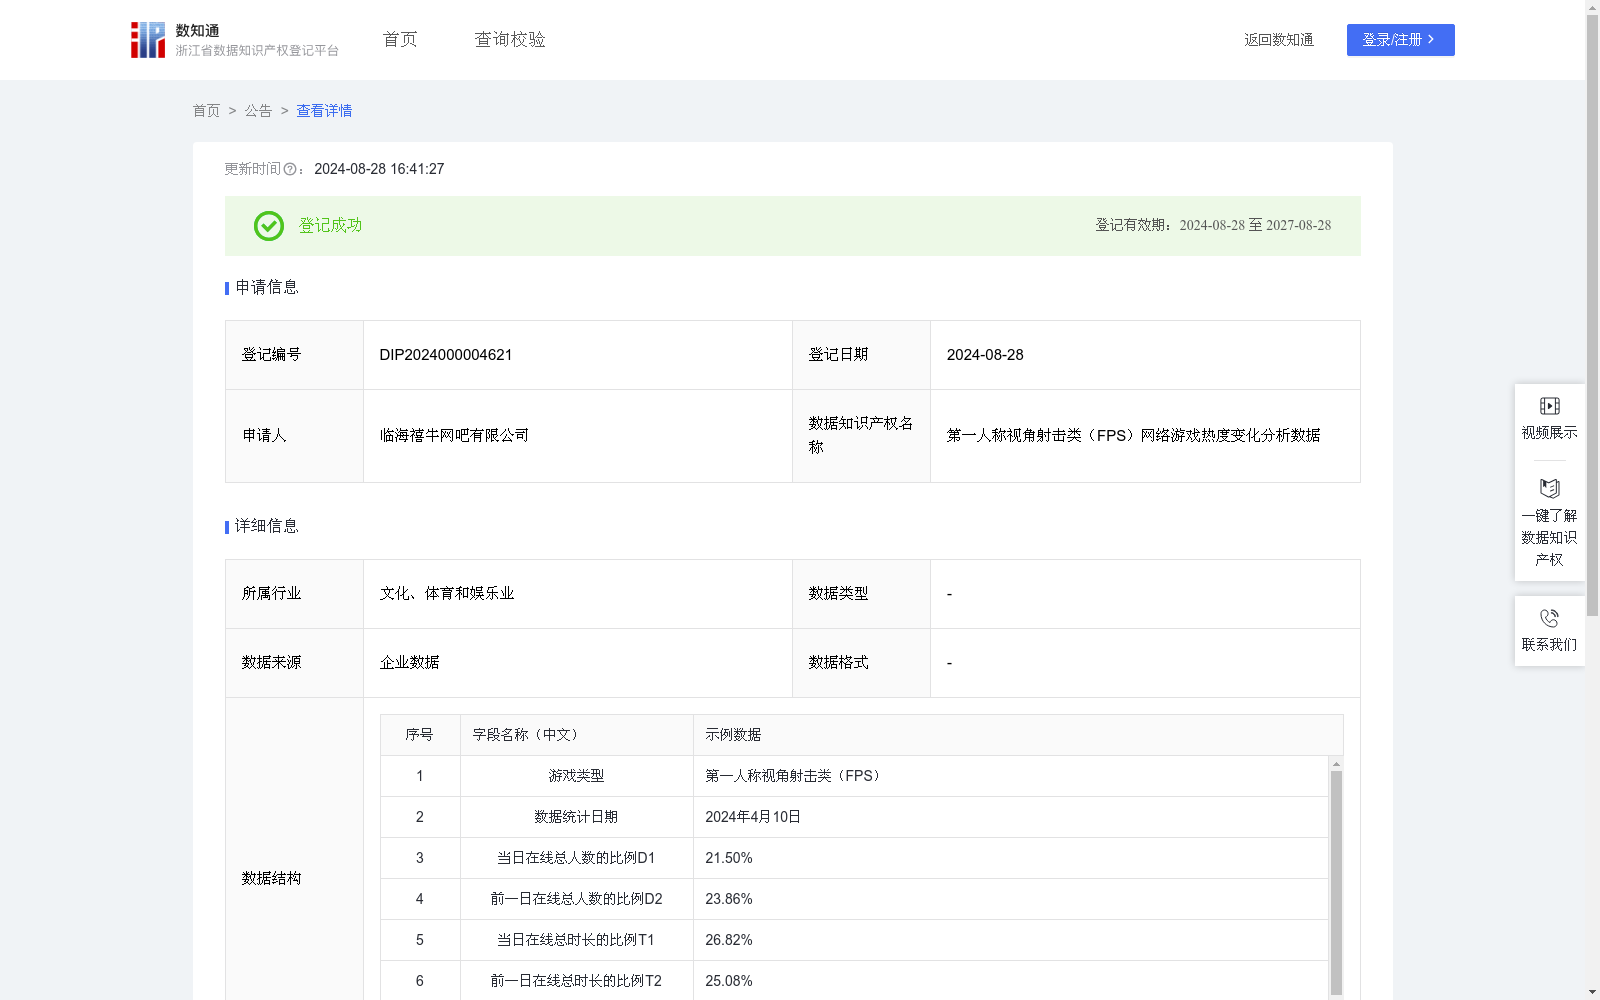1600x1000 pixels.
Task: Click the 数据统计日期 field row
Action: pos(854,817)
